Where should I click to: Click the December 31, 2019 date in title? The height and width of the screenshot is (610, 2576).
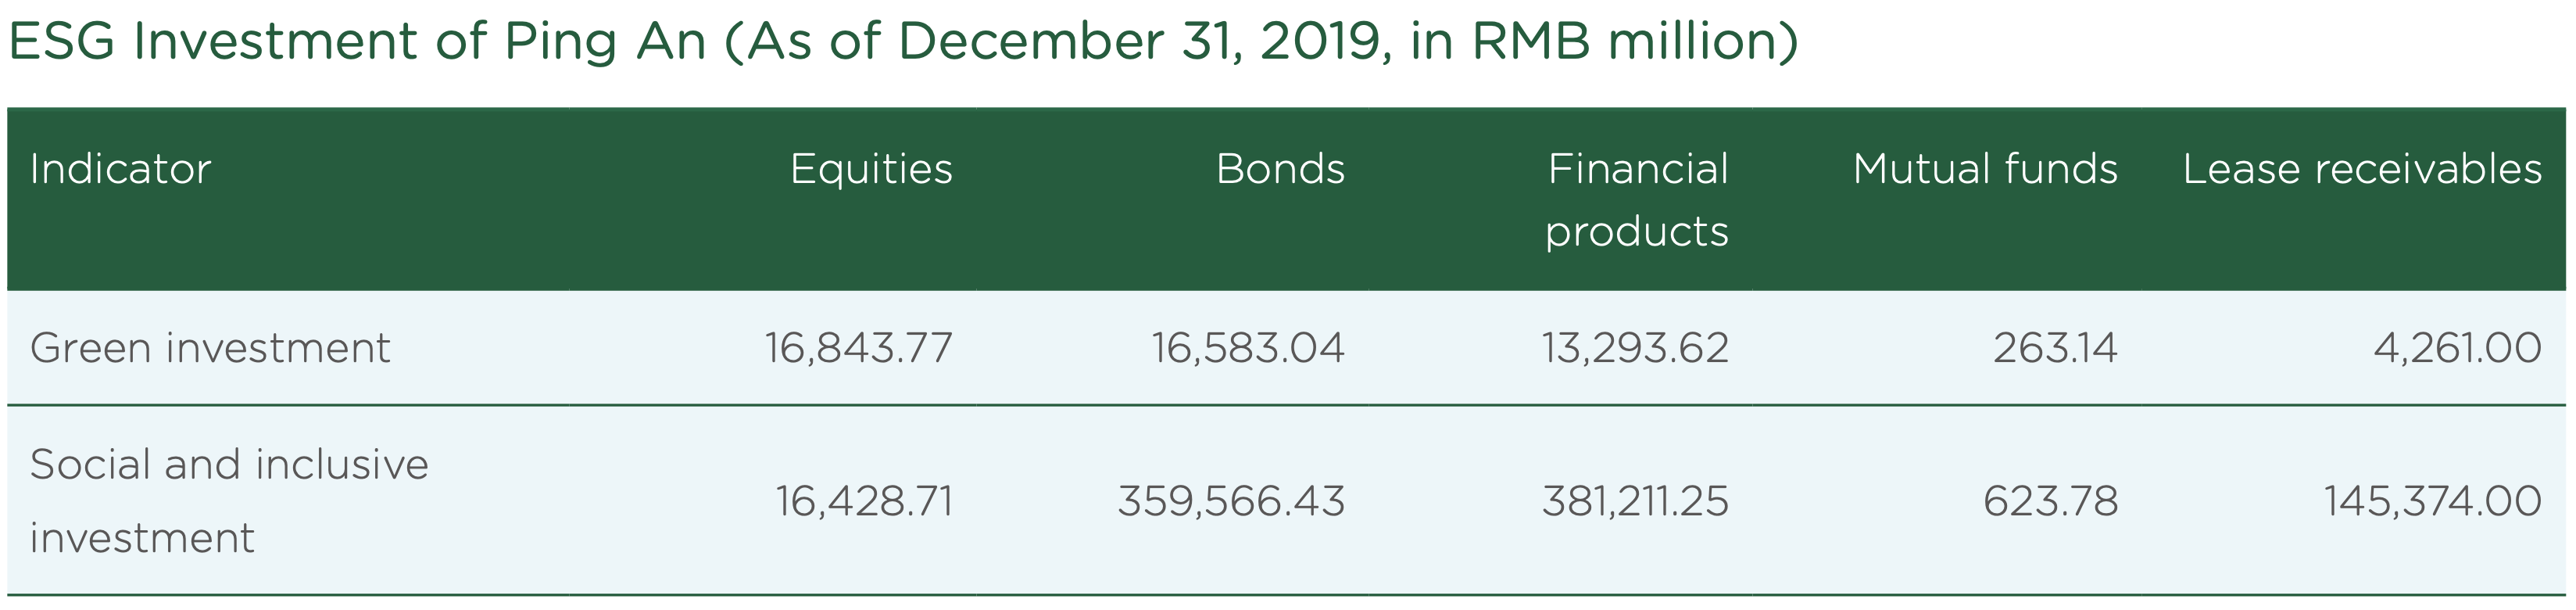pos(1144,42)
